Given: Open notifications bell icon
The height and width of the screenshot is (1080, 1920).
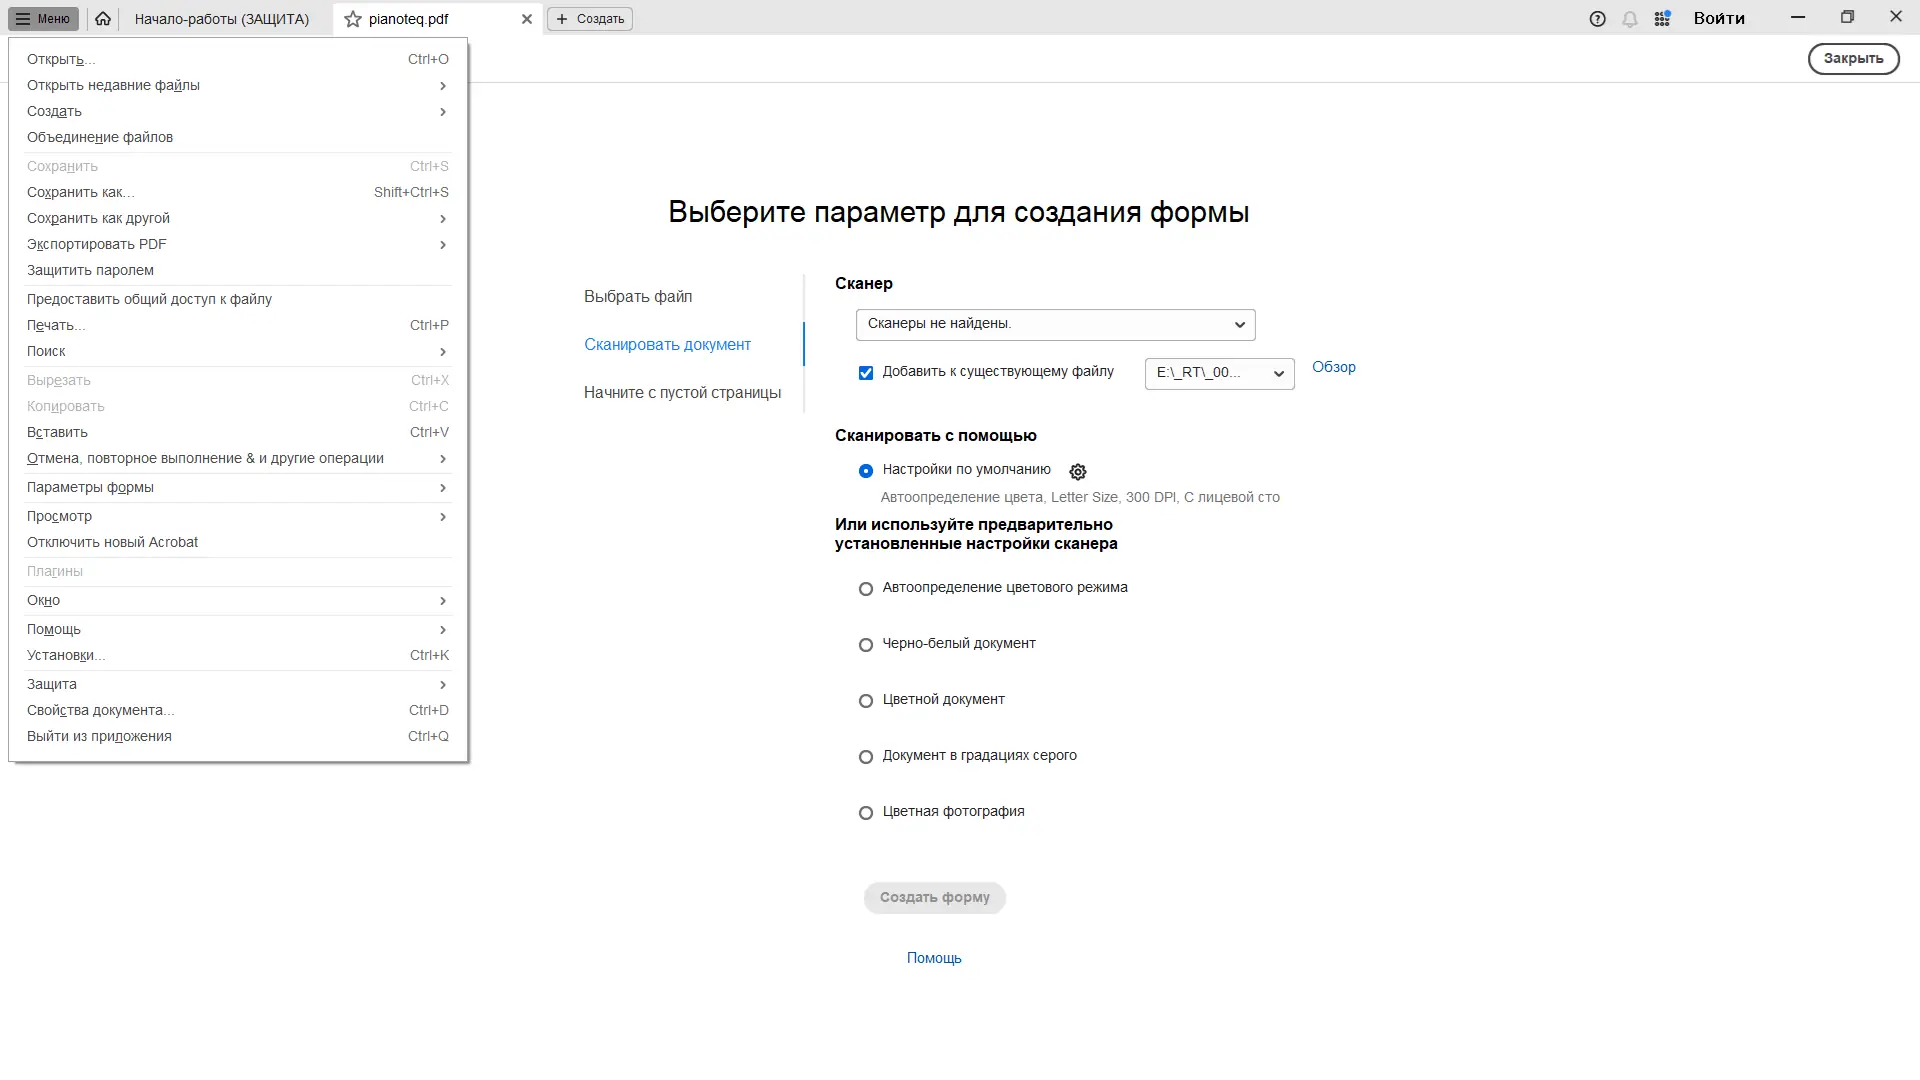Looking at the screenshot, I should tap(1630, 19).
